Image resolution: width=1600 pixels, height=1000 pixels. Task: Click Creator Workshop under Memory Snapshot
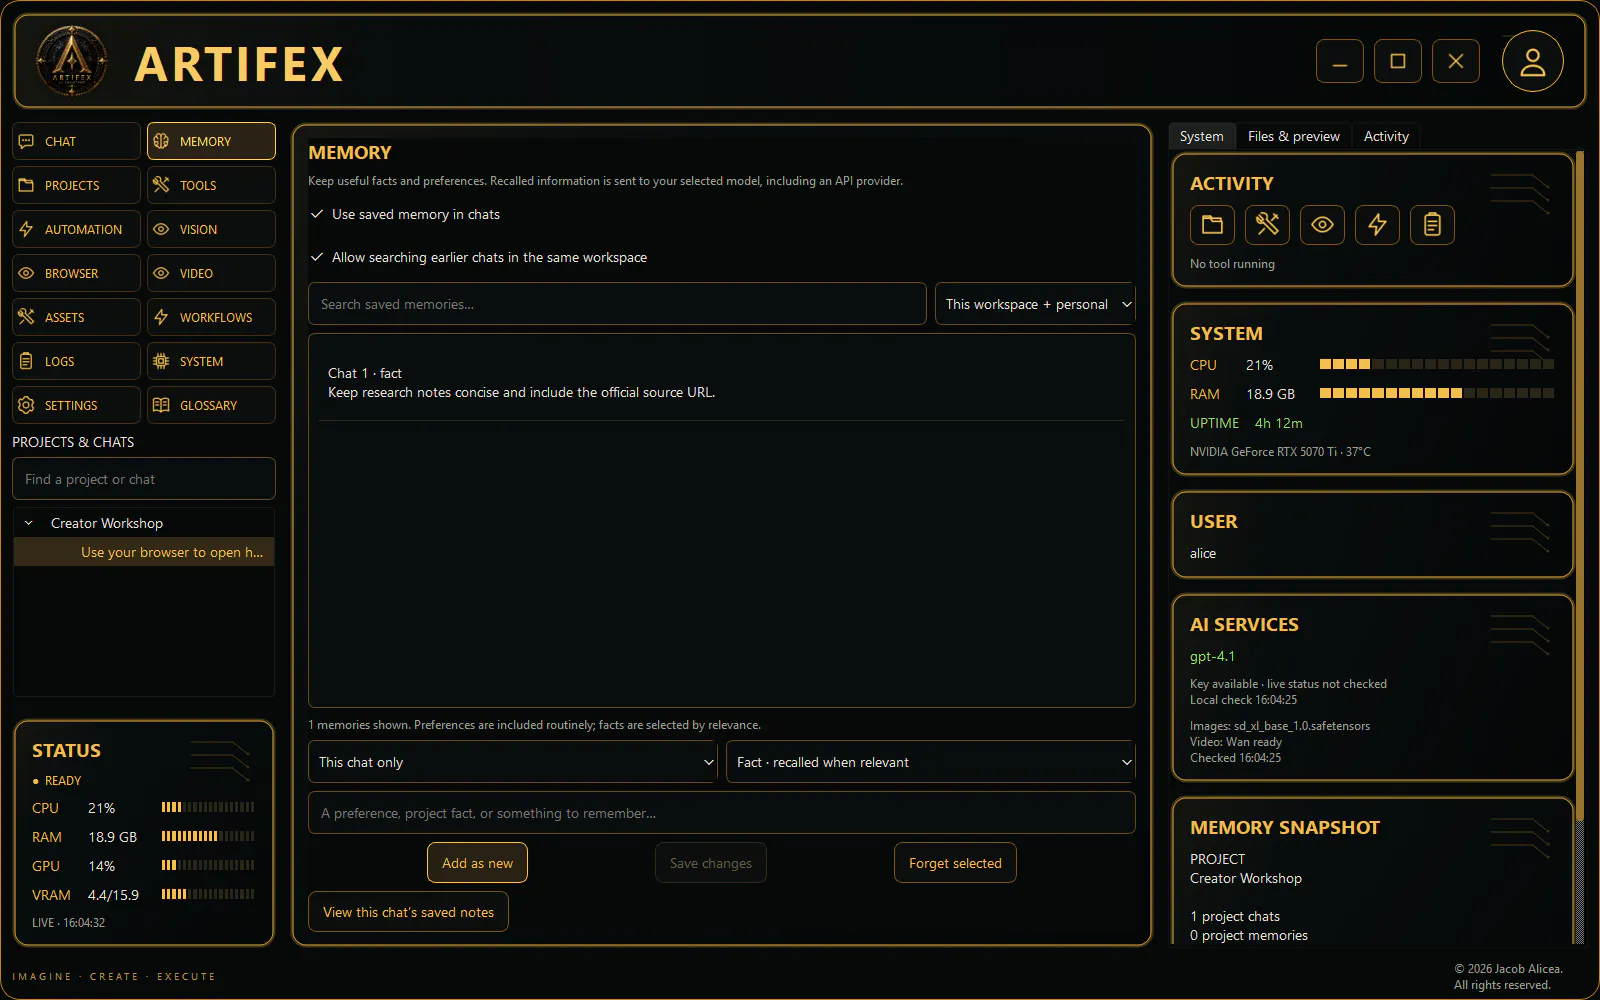[1245, 878]
